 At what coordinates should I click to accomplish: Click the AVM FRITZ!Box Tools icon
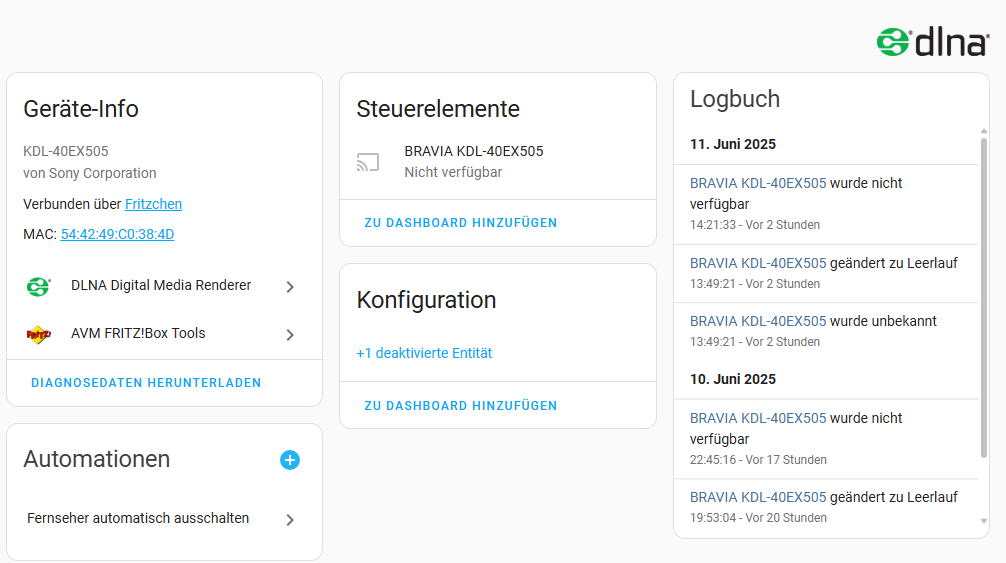coord(38,334)
